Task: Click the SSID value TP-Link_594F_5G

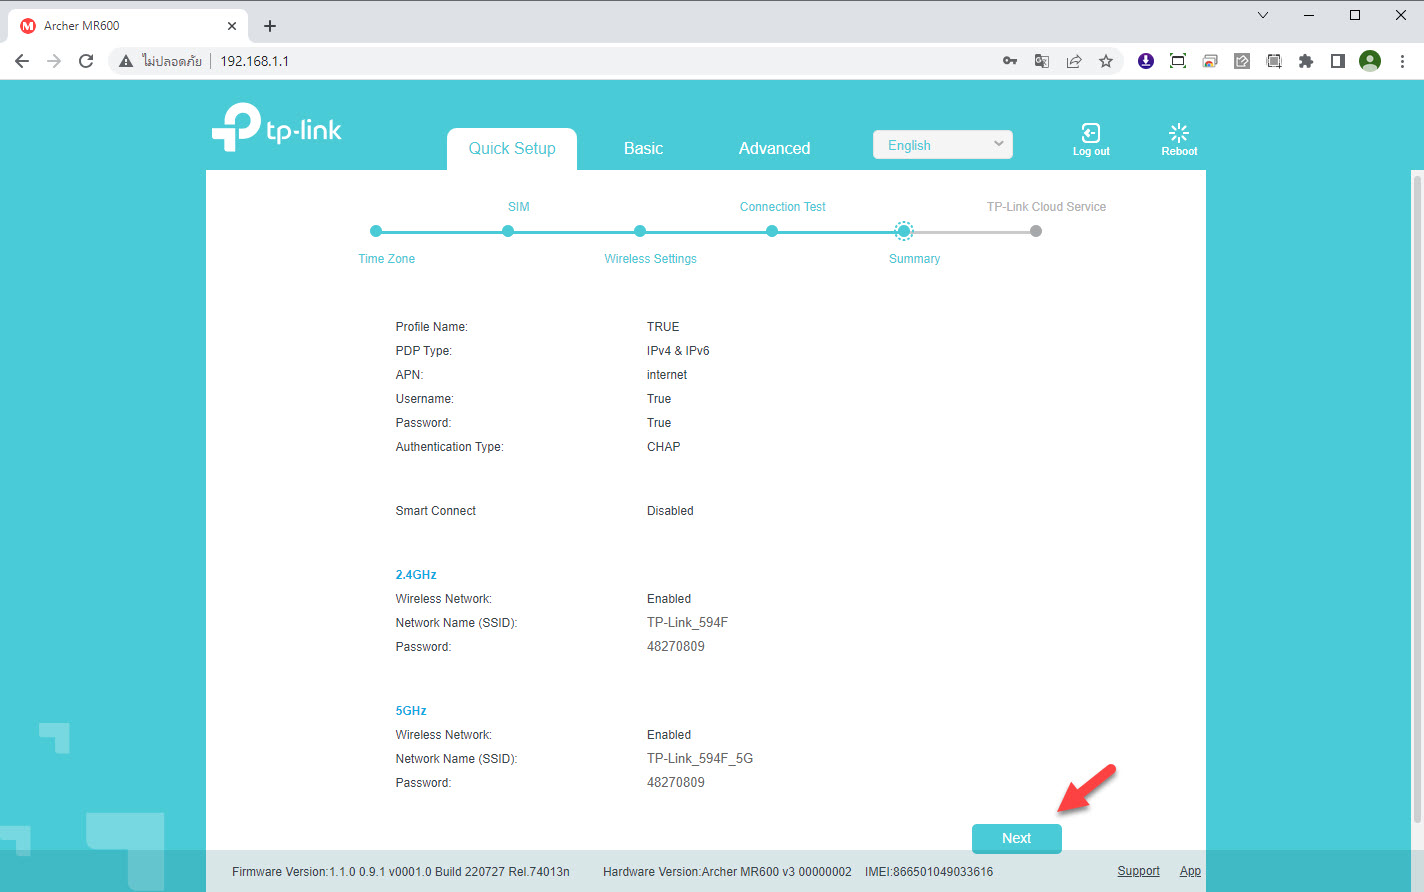Action: click(x=700, y=759)
